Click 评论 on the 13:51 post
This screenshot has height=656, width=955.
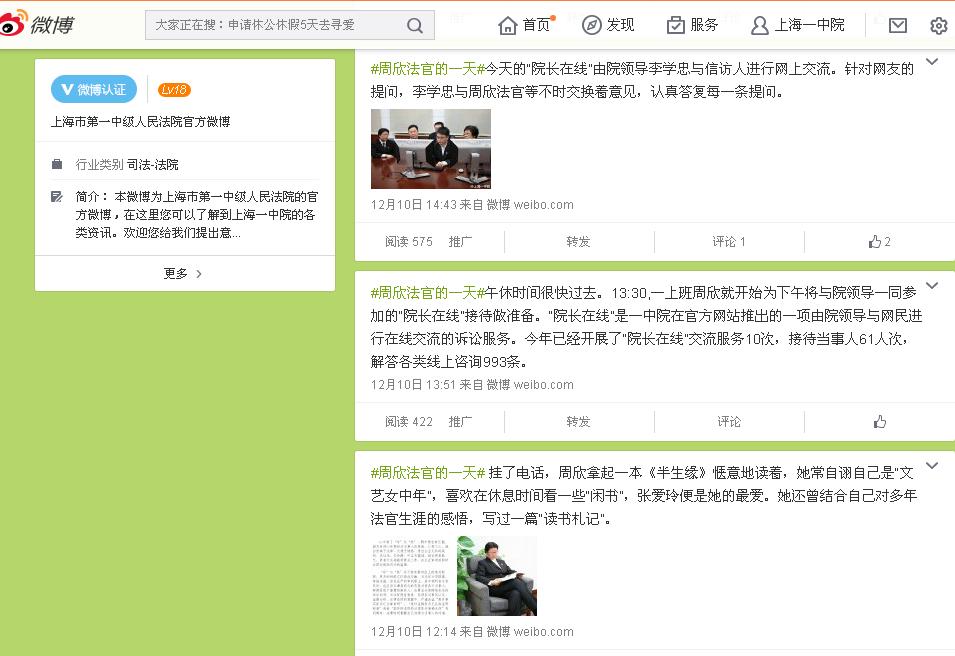coord(729,421)
